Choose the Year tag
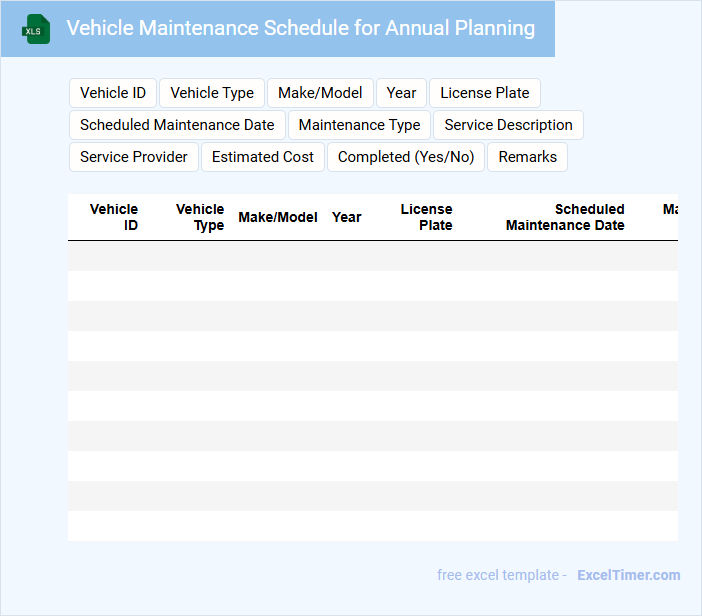The width and height of the screenshot is (702, 616). click(401, 93)
